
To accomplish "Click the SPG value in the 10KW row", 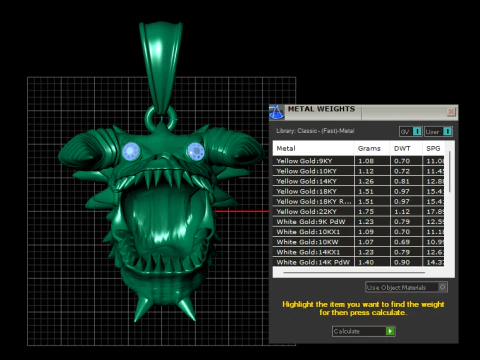I will (435, 242).
